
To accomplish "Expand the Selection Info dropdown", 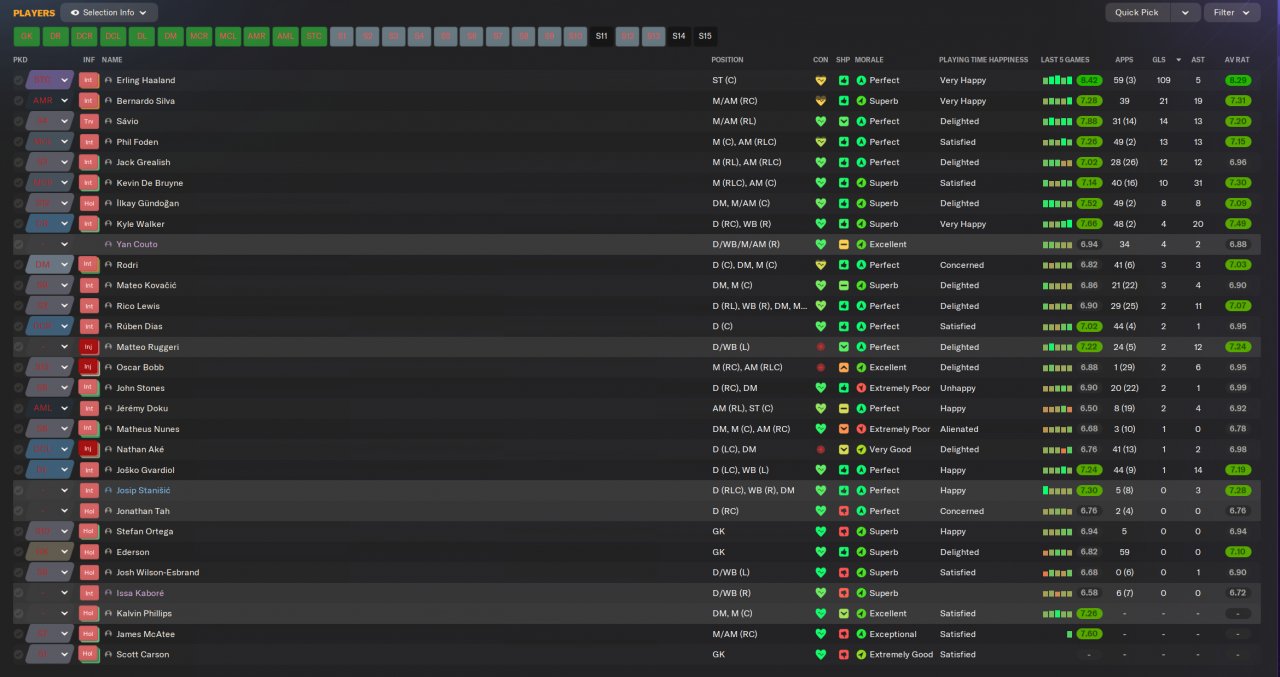I will [x=109, y=12].
